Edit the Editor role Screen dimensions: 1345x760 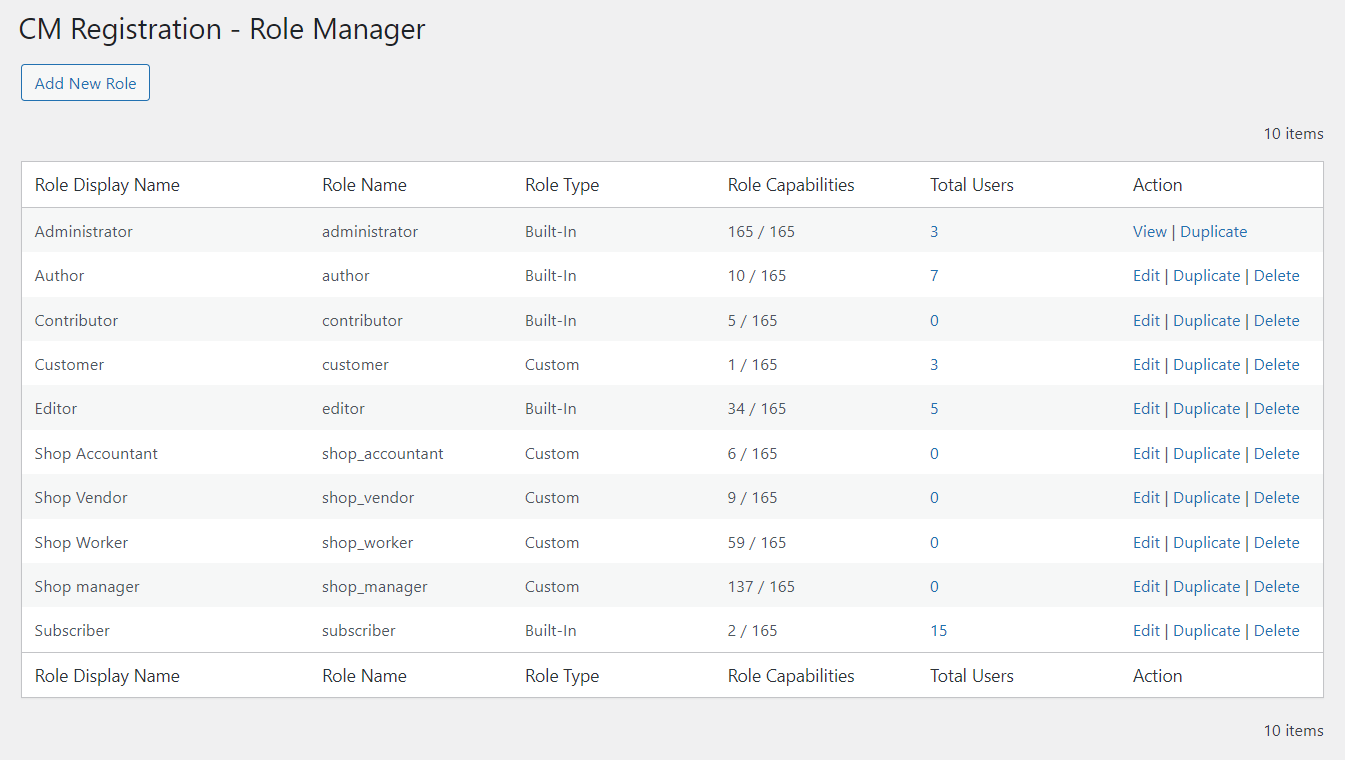point(1146,408)
